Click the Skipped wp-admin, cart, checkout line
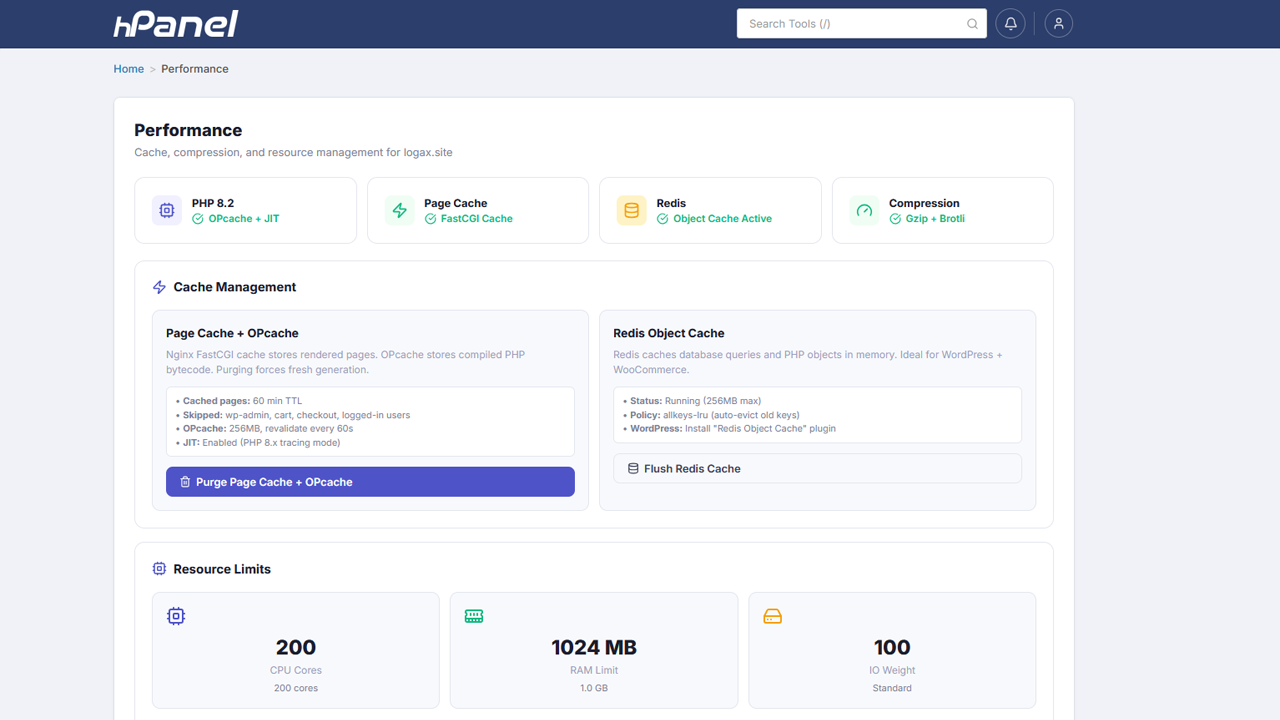This screenshot has width=1280, height=720. click(x=293, y=415)
